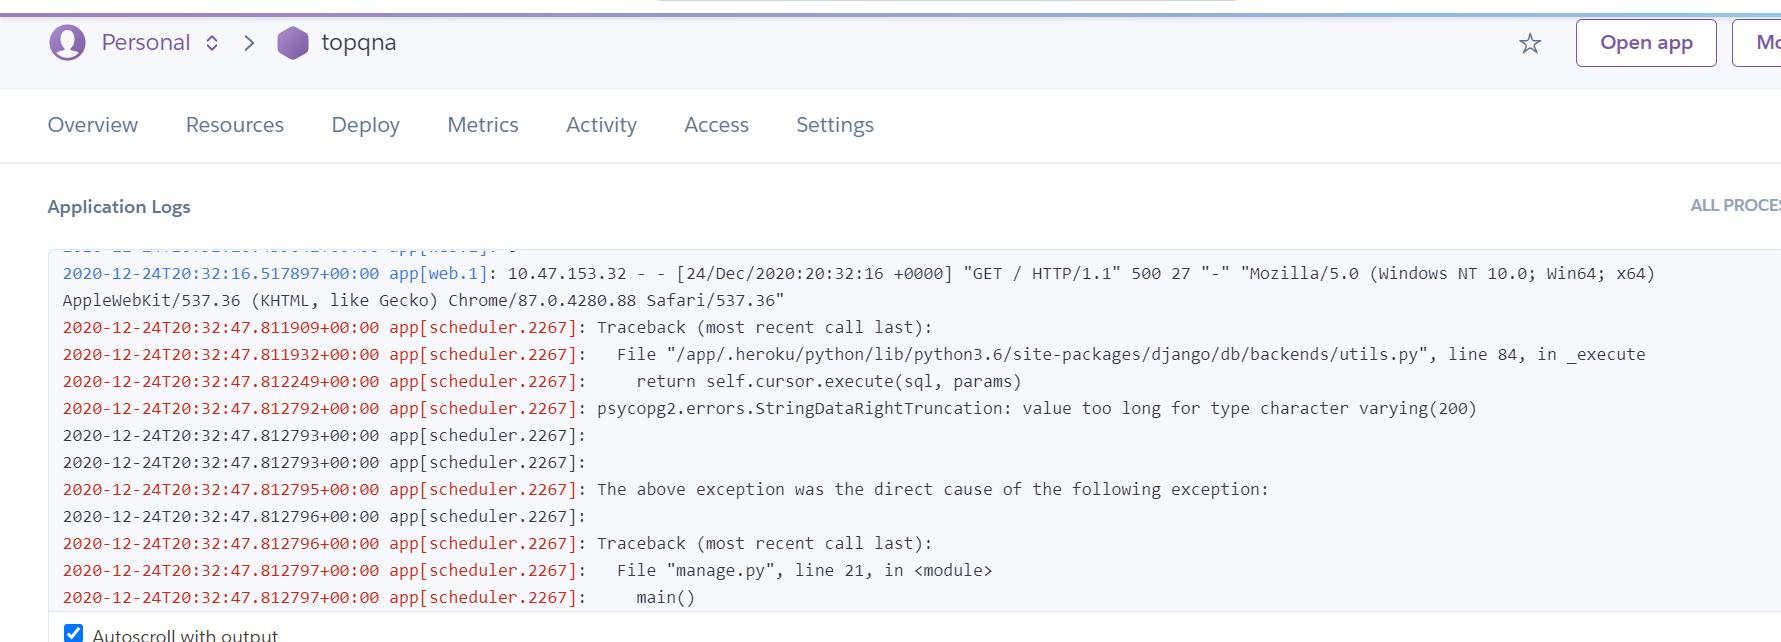Click the purple hexagon topqna app icon
The height and width of the screenshot is (642, 1781).
[292, 43]
